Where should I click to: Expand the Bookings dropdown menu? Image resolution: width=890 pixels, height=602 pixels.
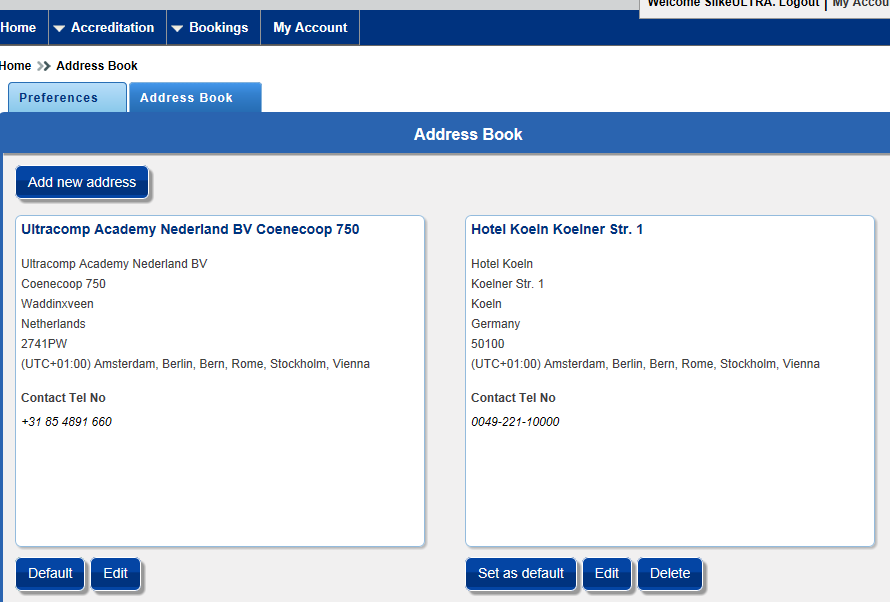(213, 27)
